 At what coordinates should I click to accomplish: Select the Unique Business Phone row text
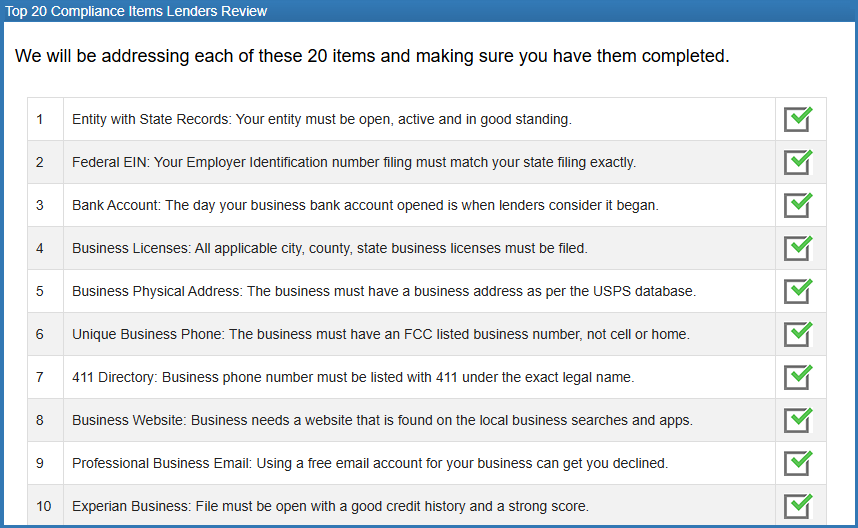380,334
